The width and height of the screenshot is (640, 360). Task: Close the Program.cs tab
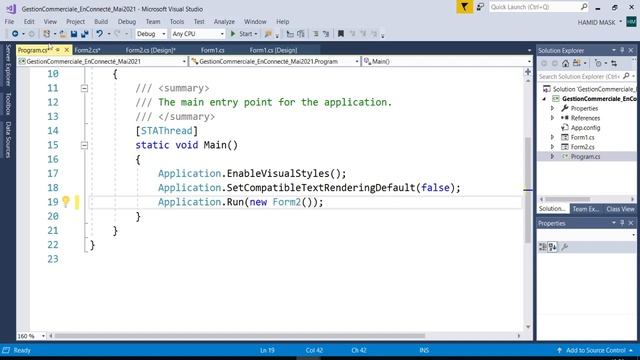[67, 50]
